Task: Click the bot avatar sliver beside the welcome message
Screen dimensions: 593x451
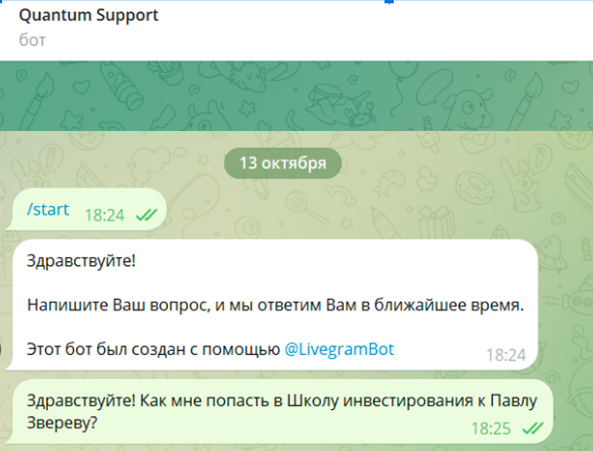Action: (1, 350)
